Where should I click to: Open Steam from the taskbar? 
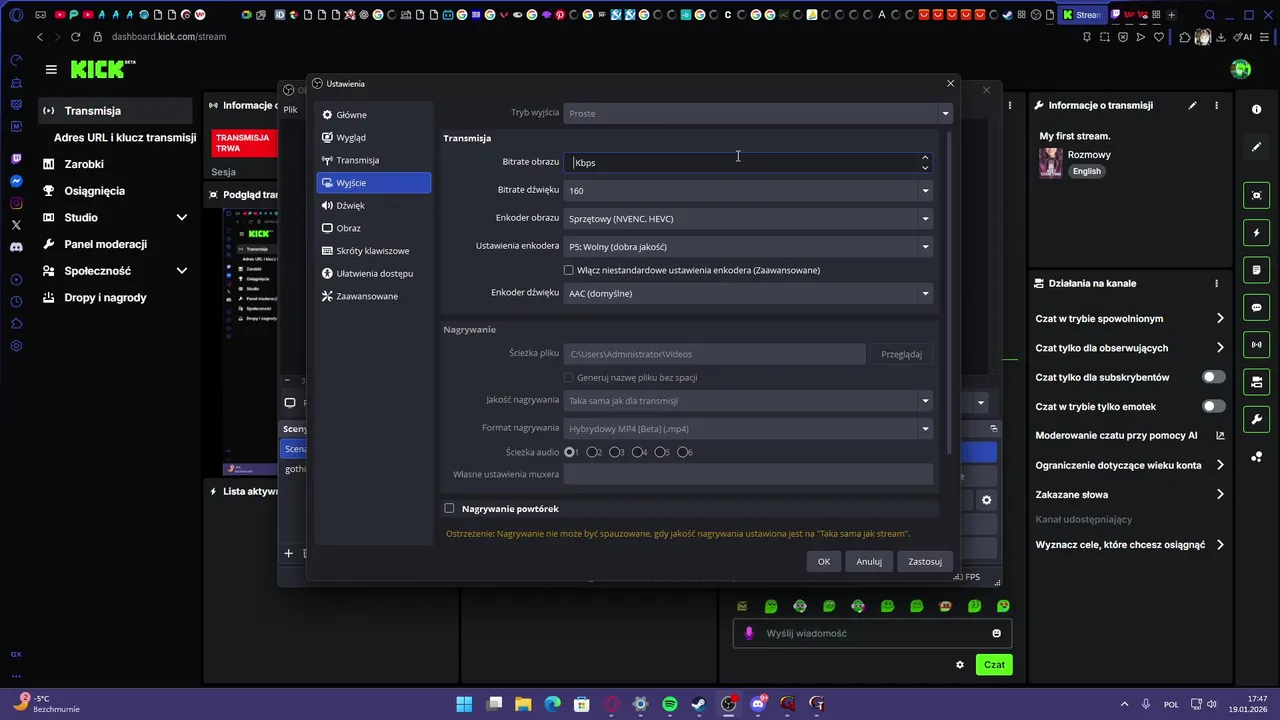pyautogui.click(x=699, y=704)
